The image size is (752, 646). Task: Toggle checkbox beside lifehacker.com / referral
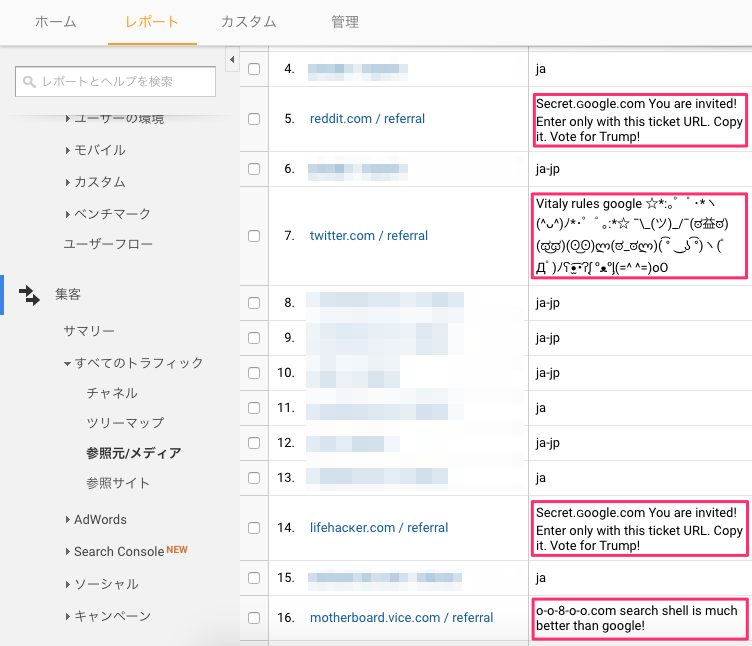point(254,528)
